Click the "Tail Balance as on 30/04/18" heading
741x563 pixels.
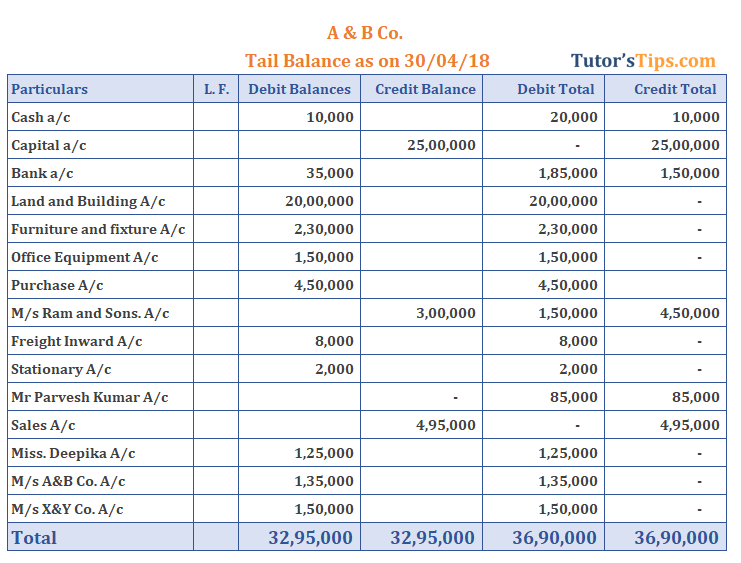coord(367,61)
